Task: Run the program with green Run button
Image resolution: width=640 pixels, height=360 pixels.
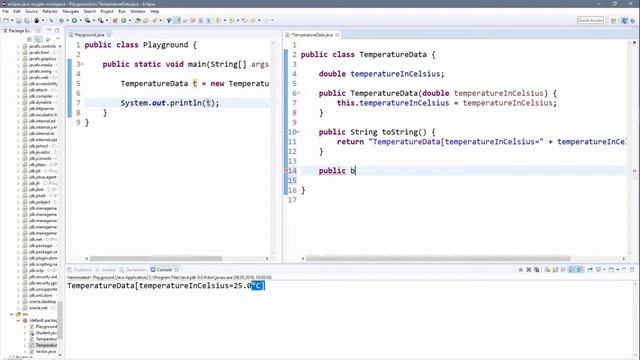Action: (x=74, y=20)
